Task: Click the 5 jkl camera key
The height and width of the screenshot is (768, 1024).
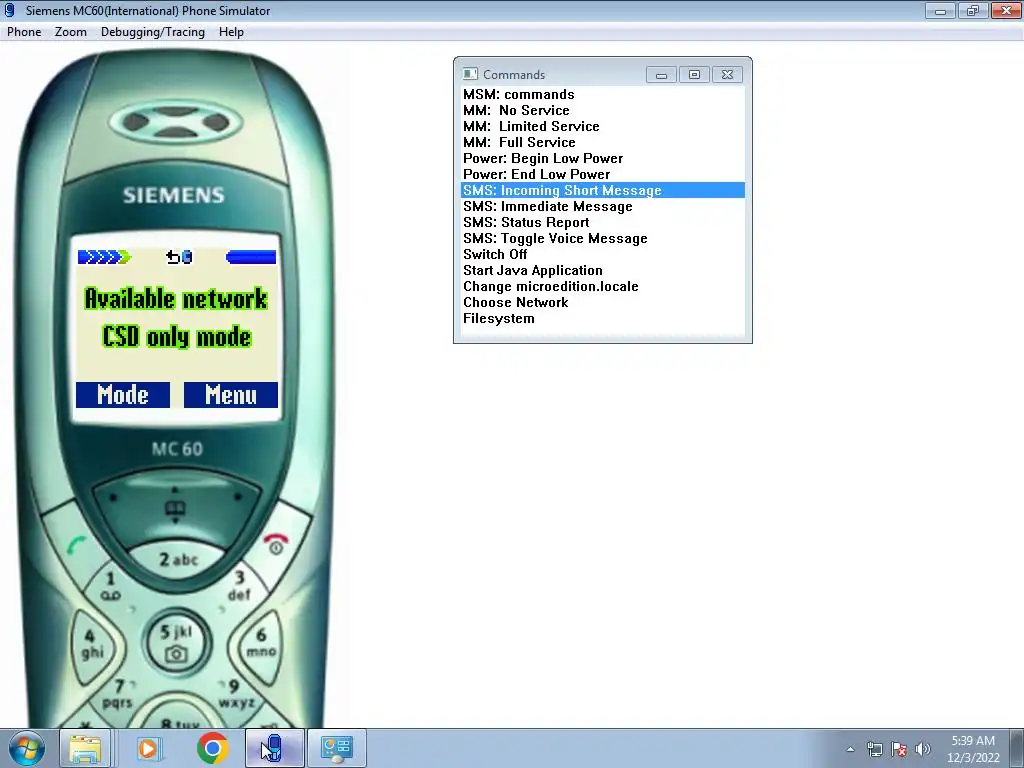Action: tap(176, 643)
